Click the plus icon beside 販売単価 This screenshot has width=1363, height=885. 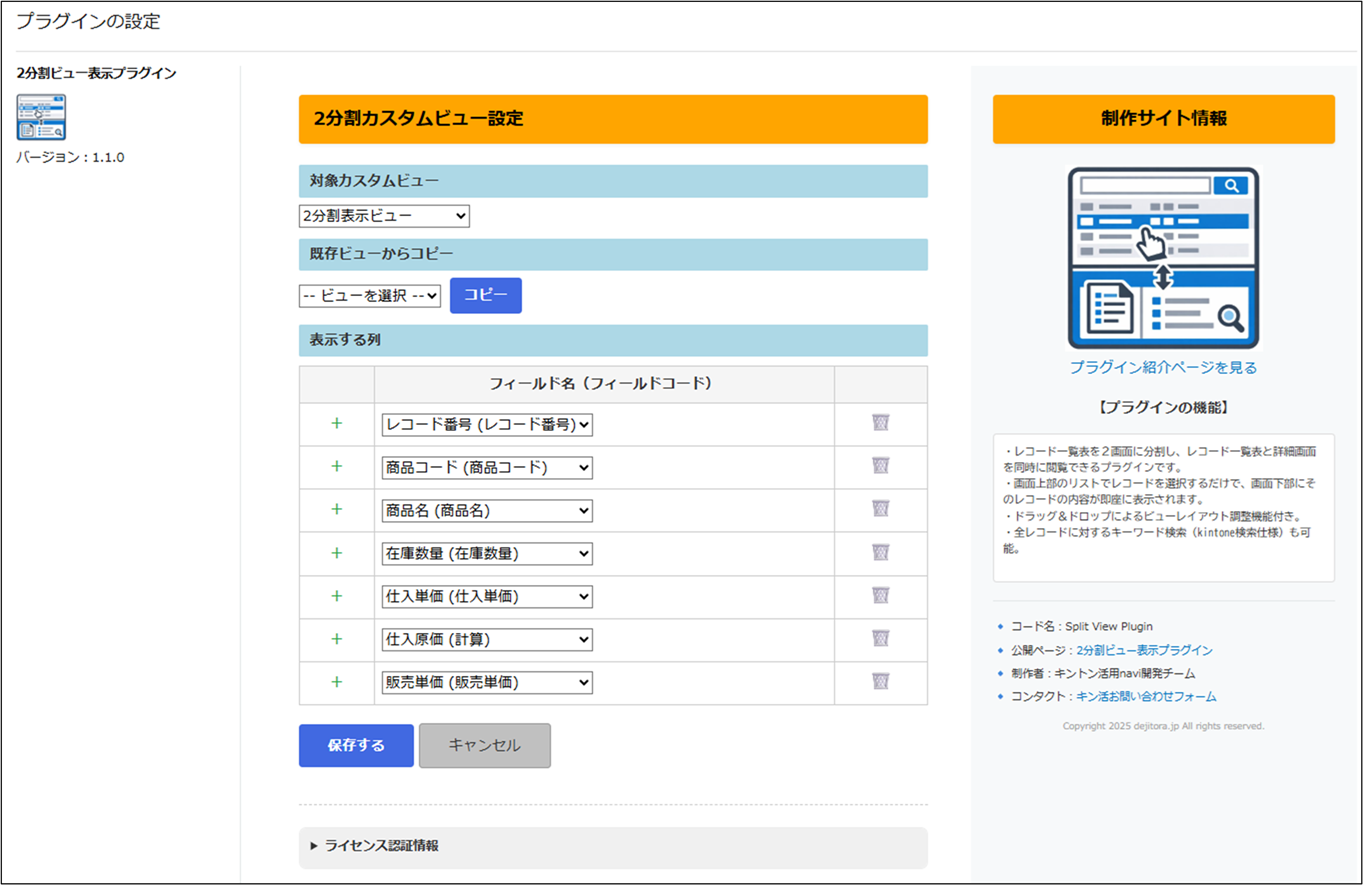point(336,682)
